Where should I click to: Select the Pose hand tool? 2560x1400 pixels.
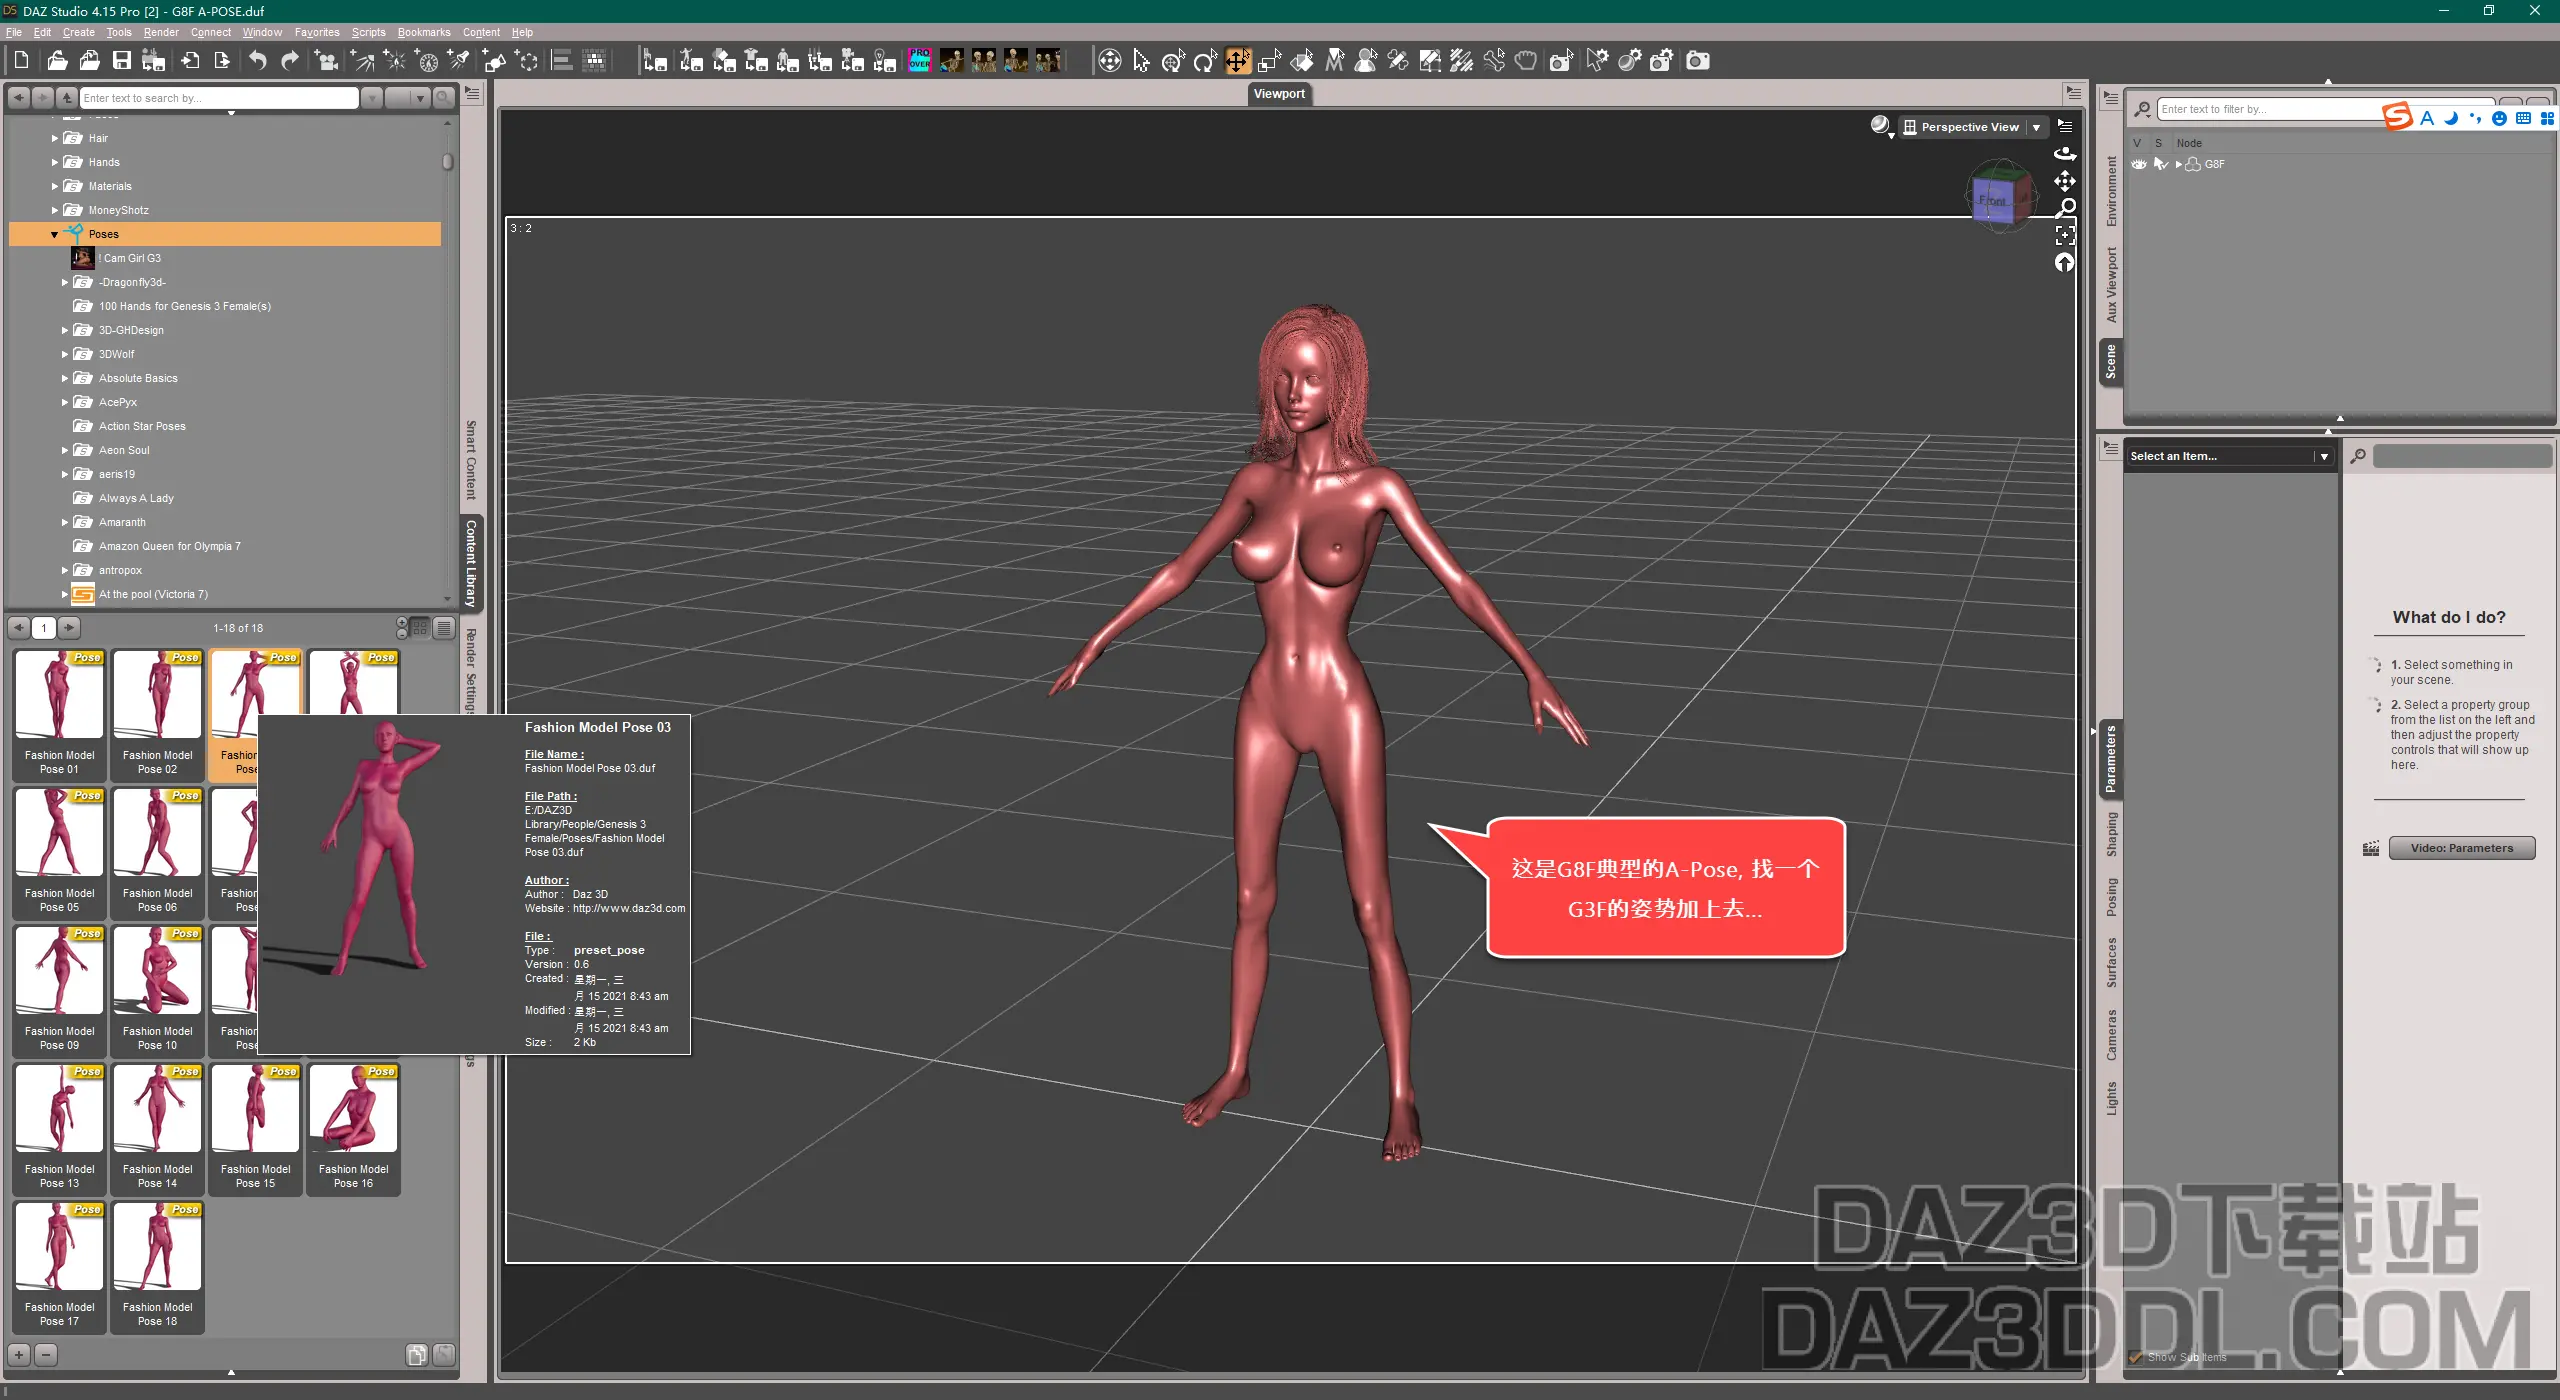(1525, 61)
